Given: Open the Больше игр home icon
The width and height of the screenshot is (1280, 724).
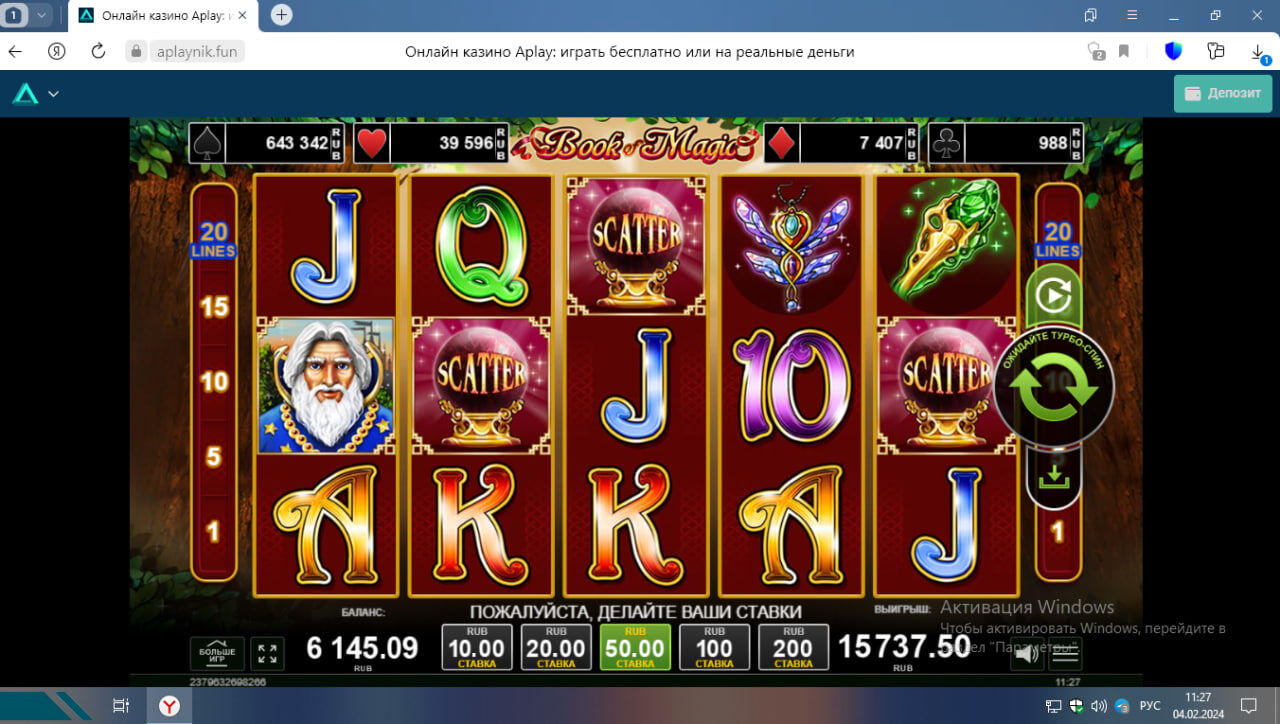Looking at the screenshot, I should (x=217, y=653).
